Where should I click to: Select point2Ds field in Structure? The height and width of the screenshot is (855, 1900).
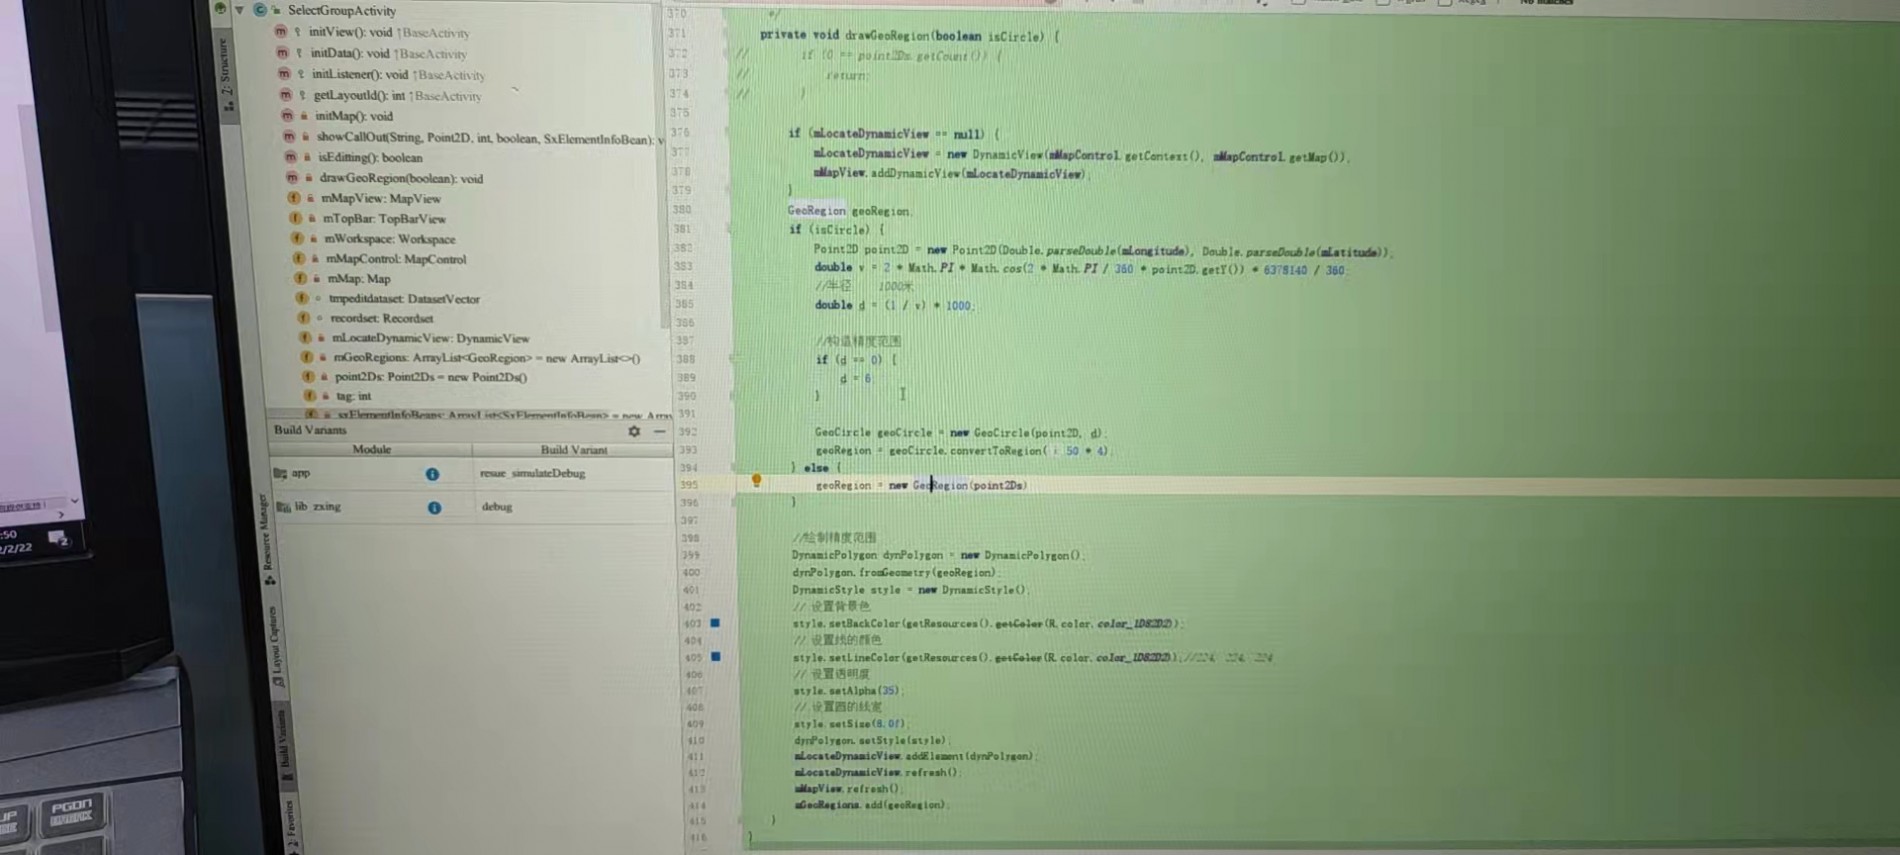430,377
